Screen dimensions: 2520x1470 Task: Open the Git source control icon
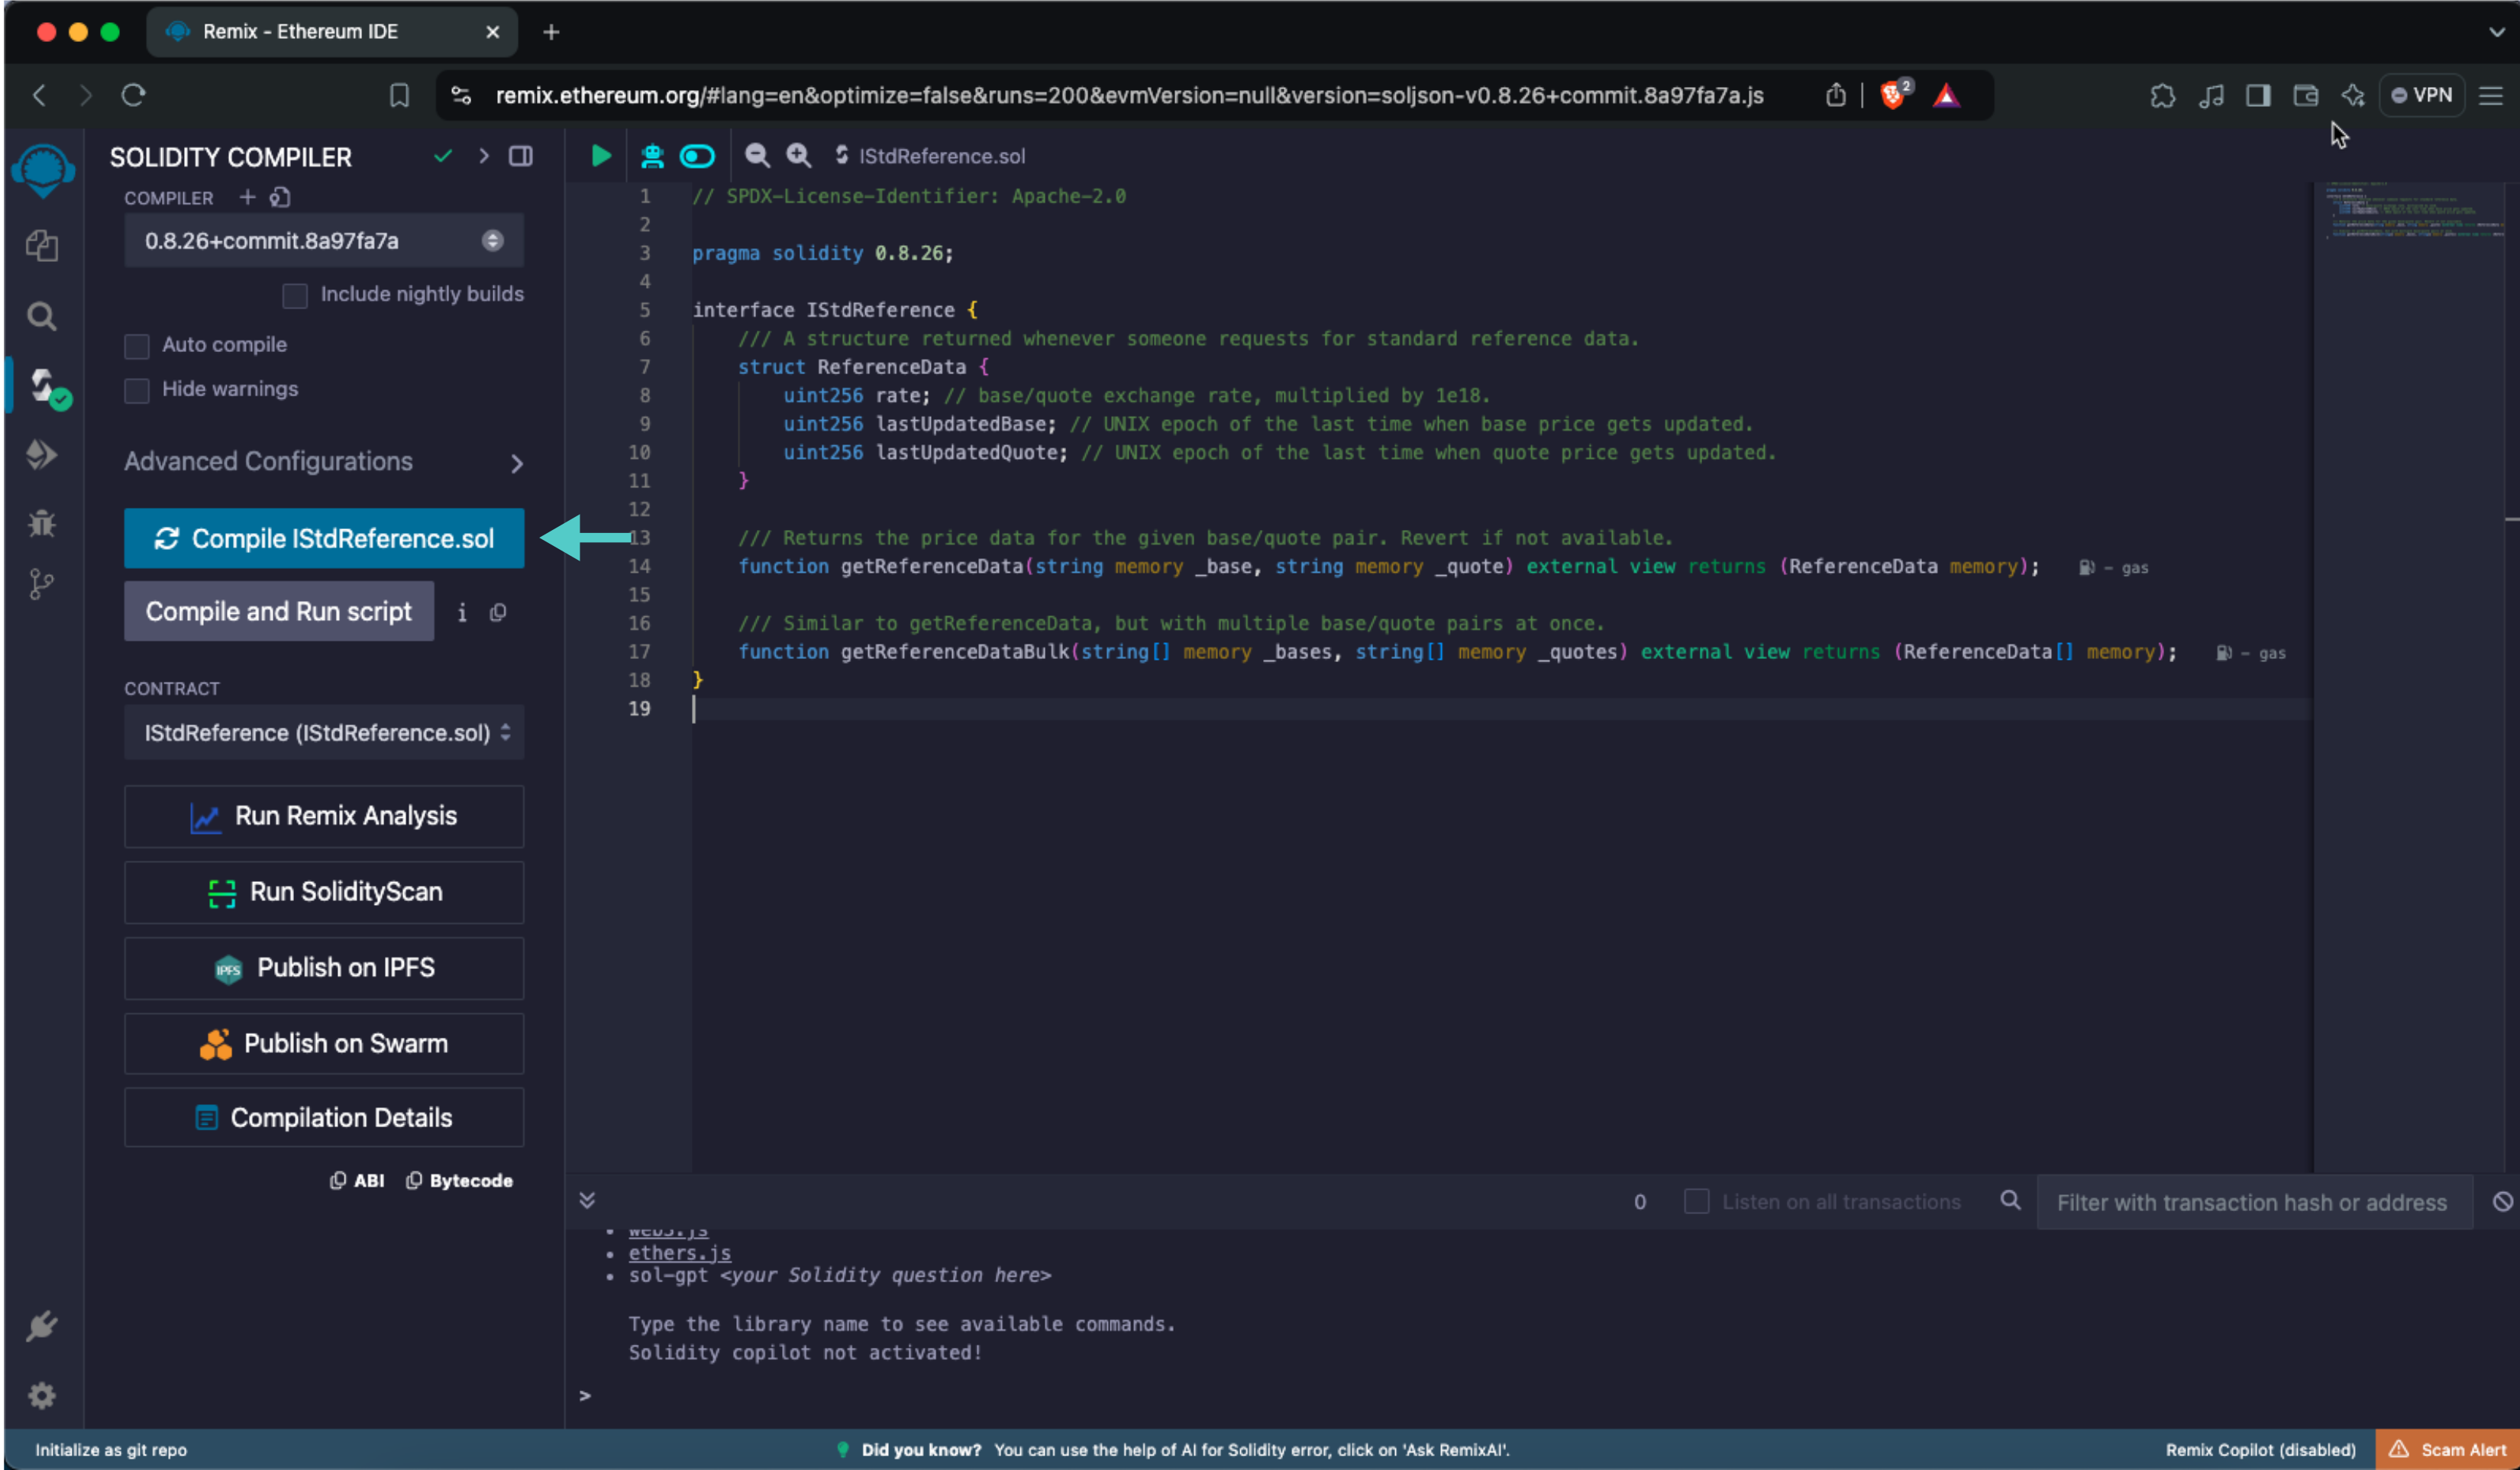coord(42,584)
